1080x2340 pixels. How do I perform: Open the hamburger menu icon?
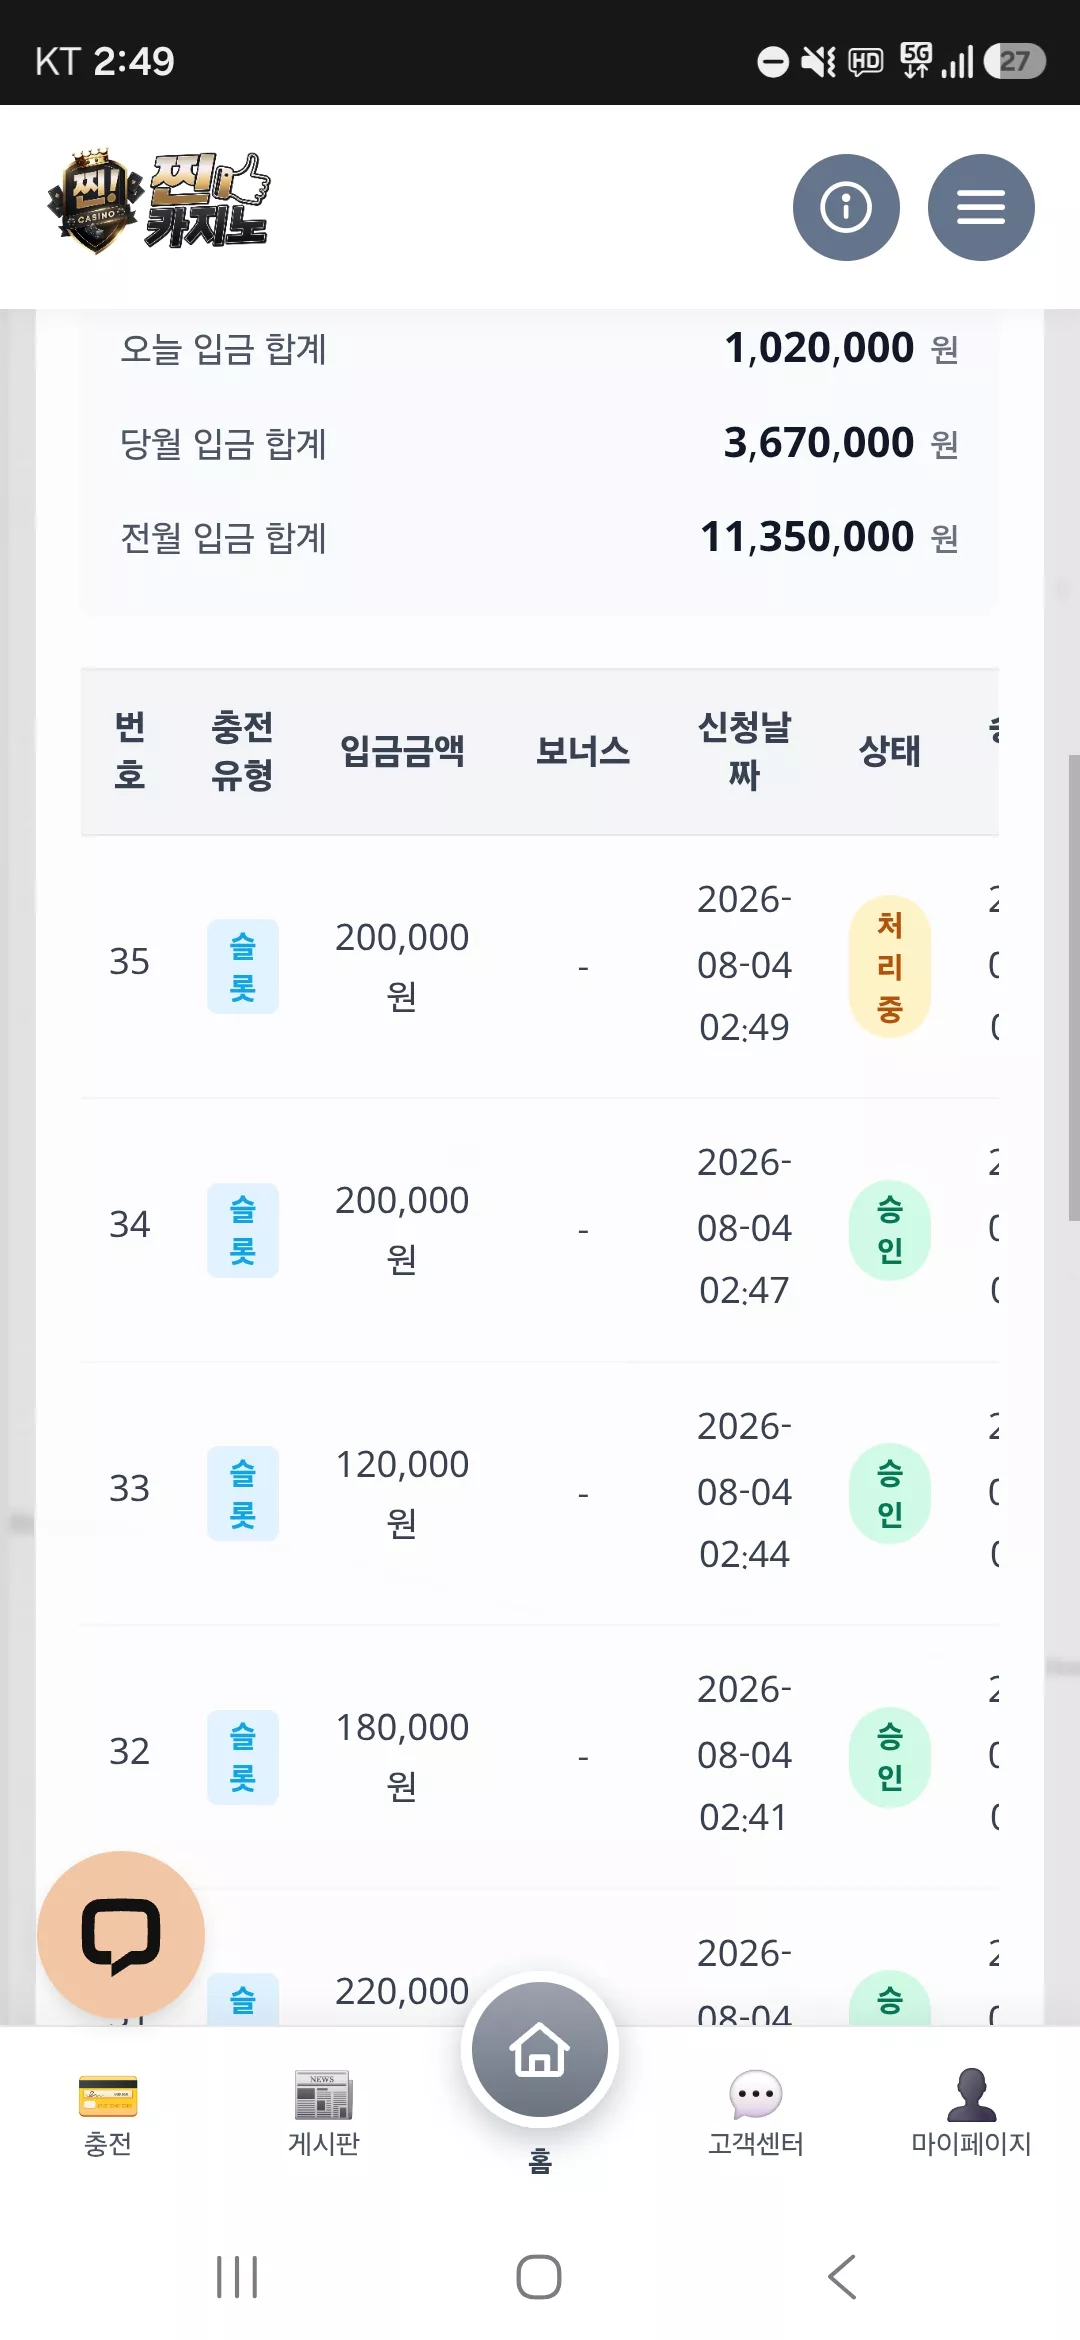(981, 207)
